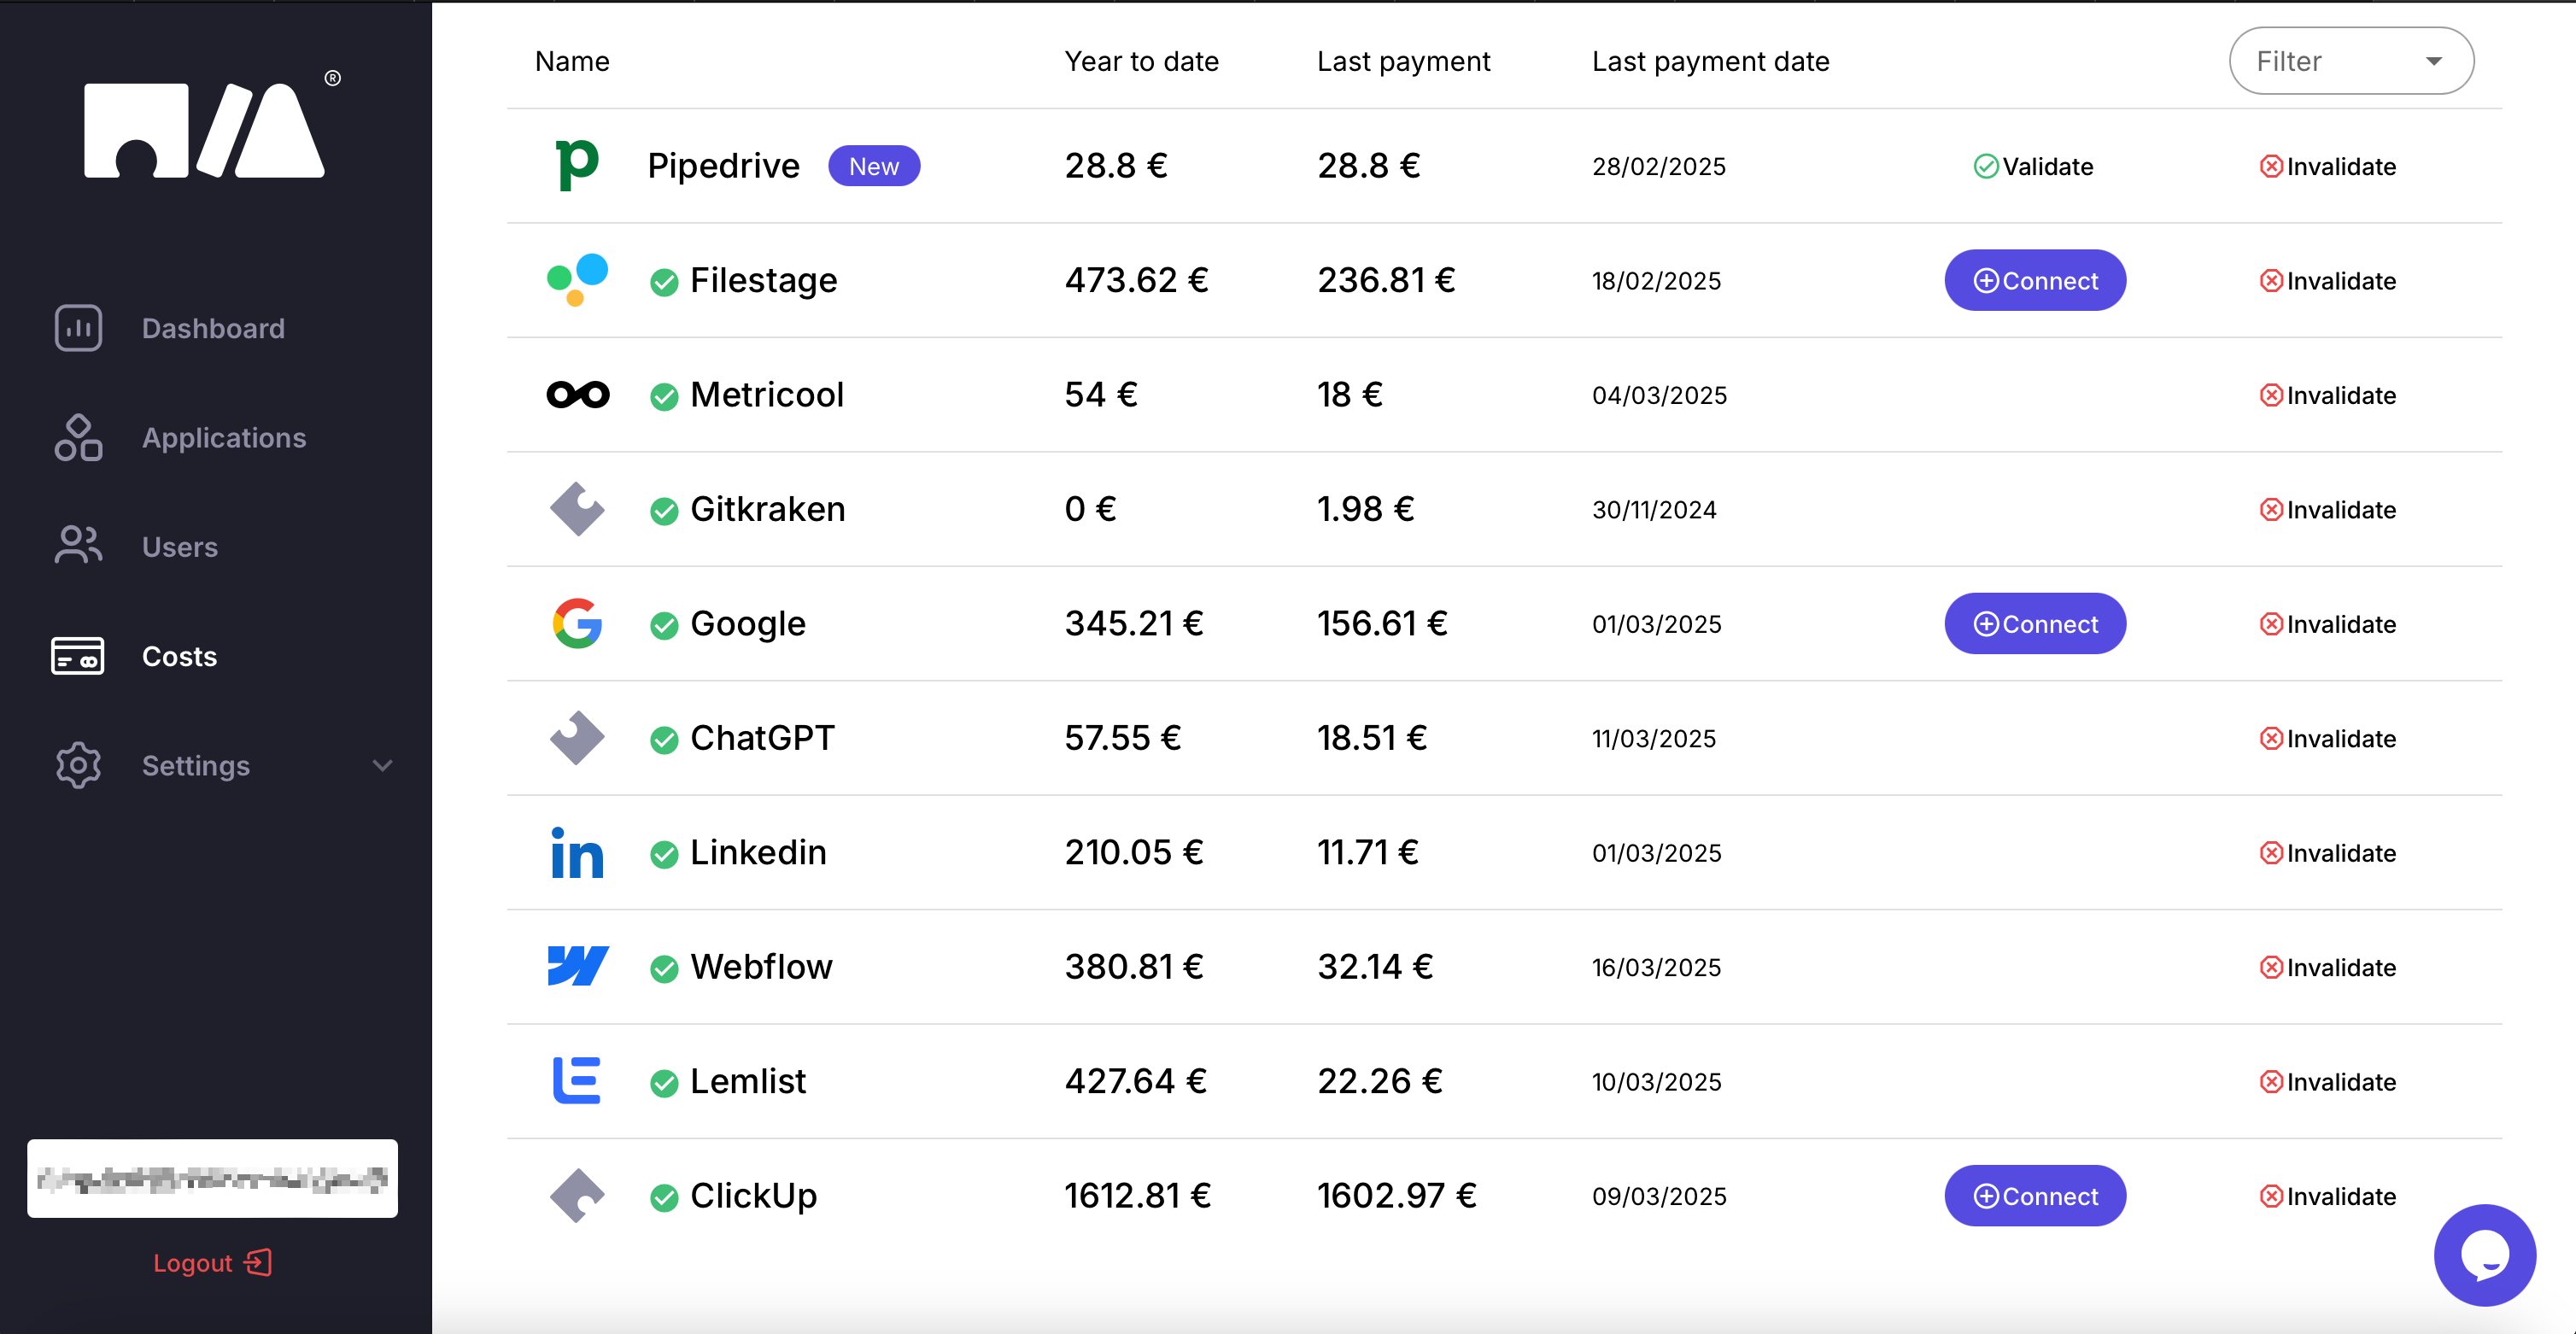This screenshot has width=2576, height=1334.
Task: Click the Metricool infinity logo
Action: pyautogui.click(x=577, y=394)
